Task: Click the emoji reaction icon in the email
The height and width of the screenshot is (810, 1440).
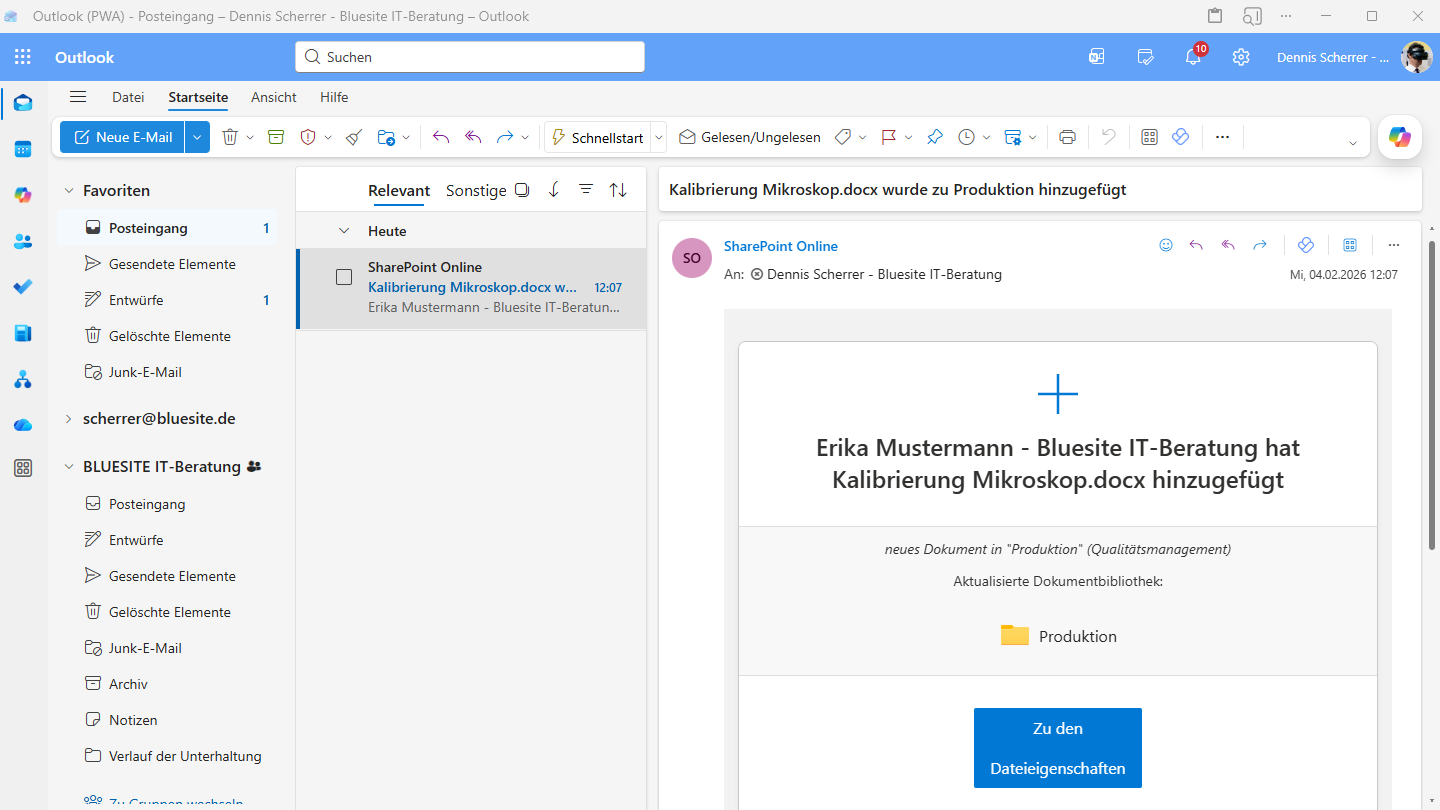Action: (x=1165, y=245)
